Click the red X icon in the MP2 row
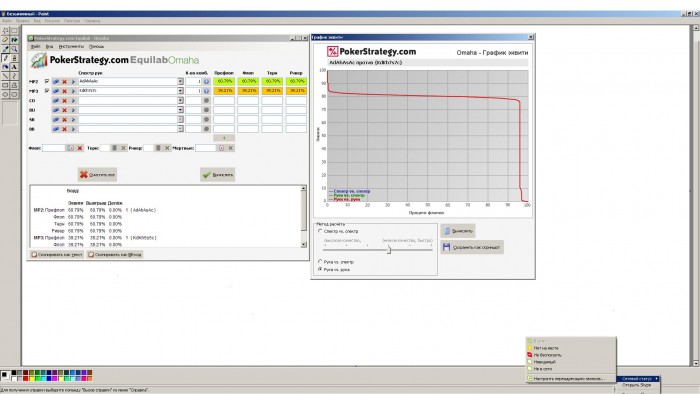 point(64,82)
